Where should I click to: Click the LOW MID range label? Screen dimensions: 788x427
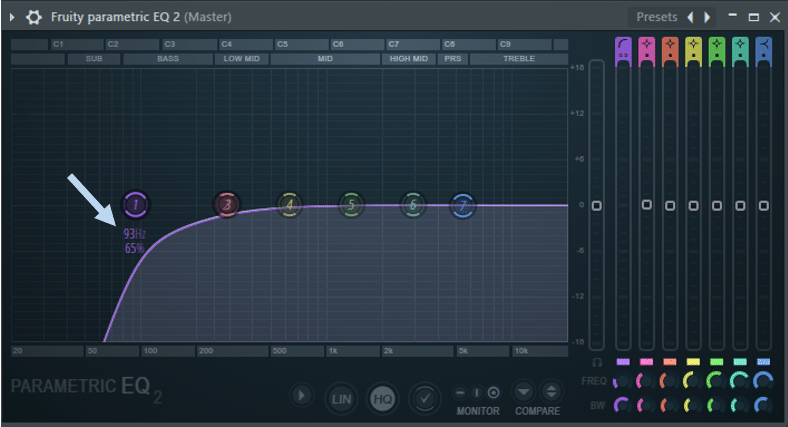[x=242, y=59]
